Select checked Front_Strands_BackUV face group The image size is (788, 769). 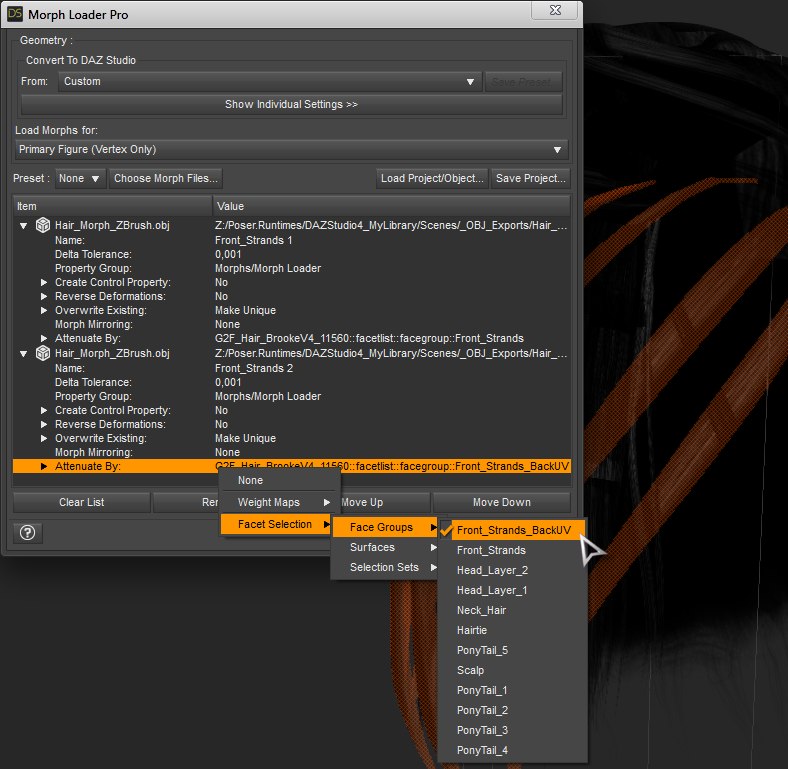[x=513, y=530]
